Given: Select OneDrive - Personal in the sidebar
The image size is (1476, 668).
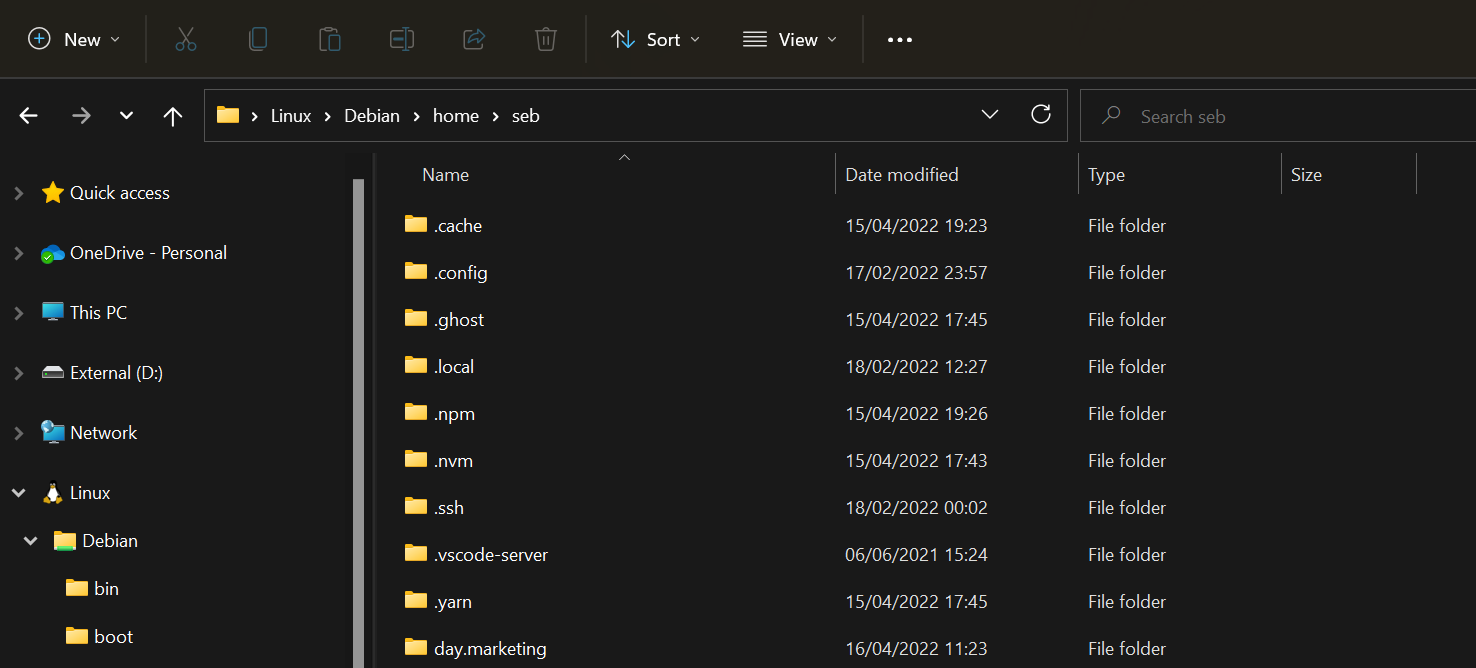Looking at the screenshot, I should click(146, 252).
